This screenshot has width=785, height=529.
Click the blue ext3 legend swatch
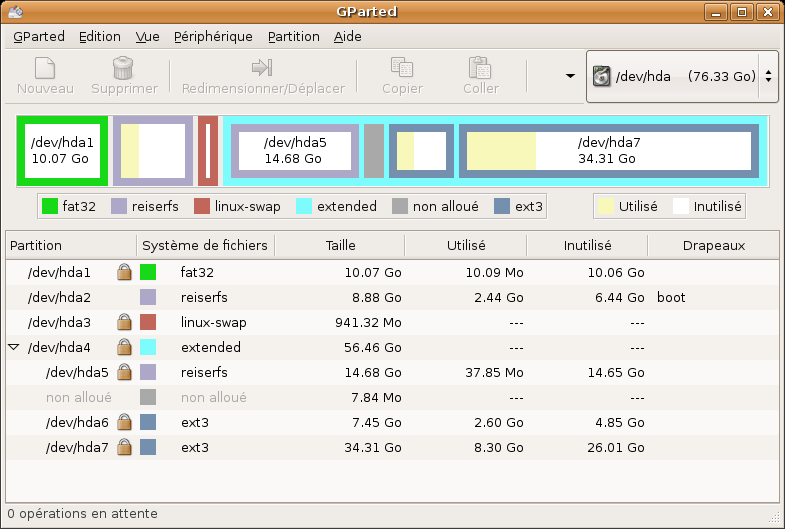point(502,206)
